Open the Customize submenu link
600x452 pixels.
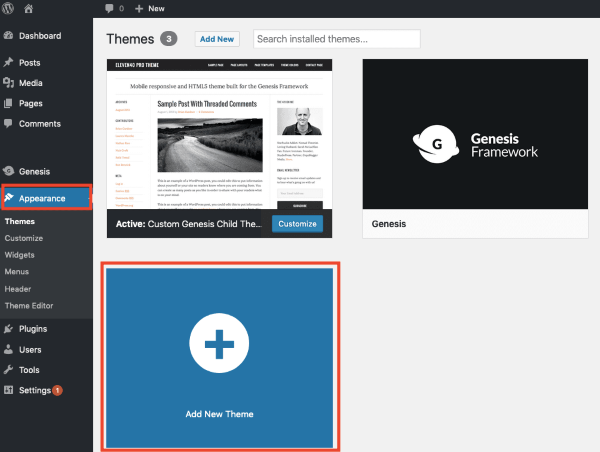click(x=24, y=238)
